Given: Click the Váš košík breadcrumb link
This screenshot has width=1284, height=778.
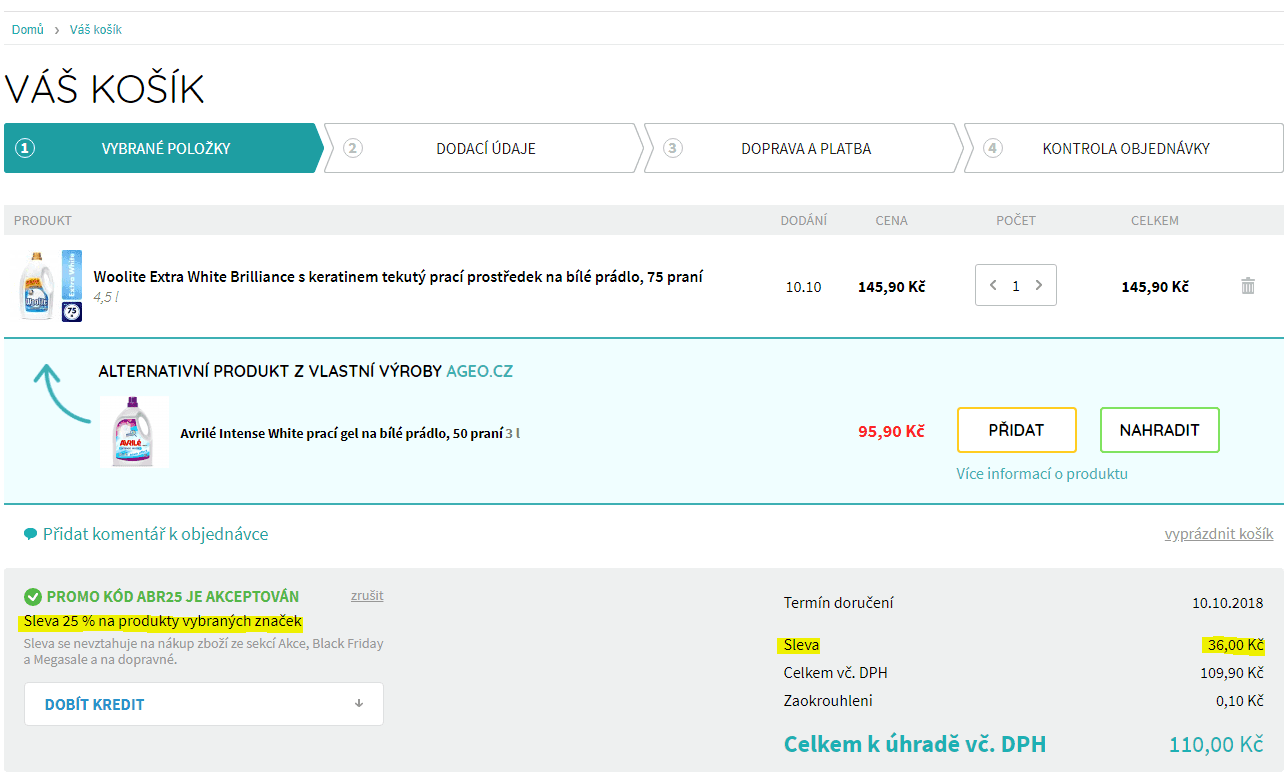Looking at the screenshot, I should tap(96, 30).
